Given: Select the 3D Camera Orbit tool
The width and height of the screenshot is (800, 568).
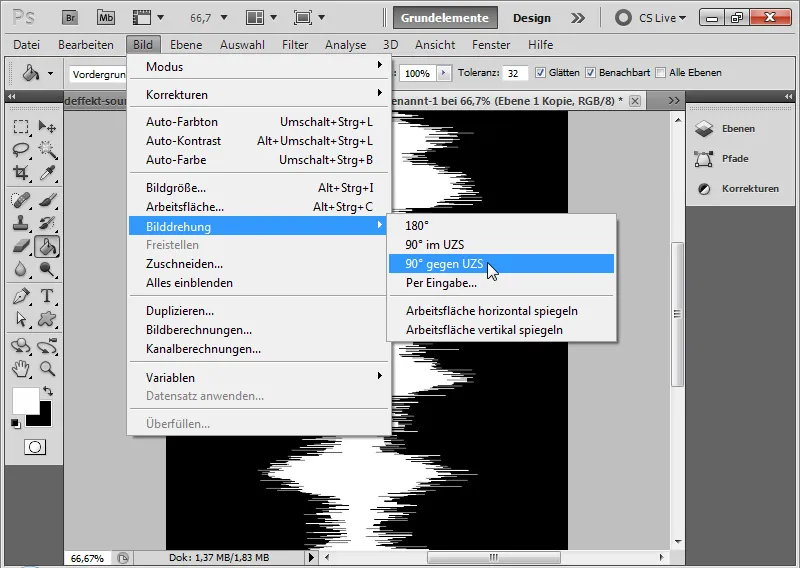Looking at the screenshot, I should (47, 346).
